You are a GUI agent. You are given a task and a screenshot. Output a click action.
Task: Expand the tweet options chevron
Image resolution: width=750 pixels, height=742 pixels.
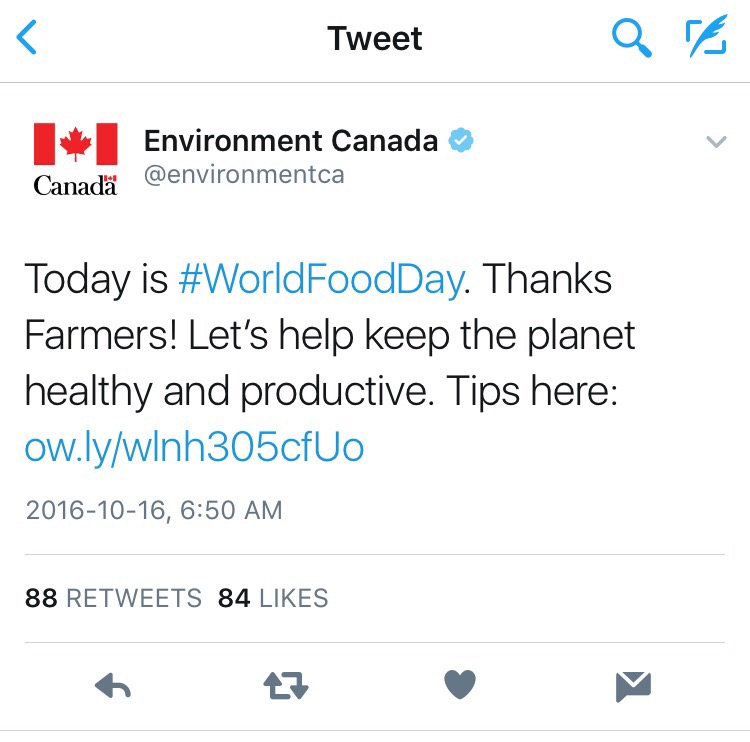pos(715,142)
